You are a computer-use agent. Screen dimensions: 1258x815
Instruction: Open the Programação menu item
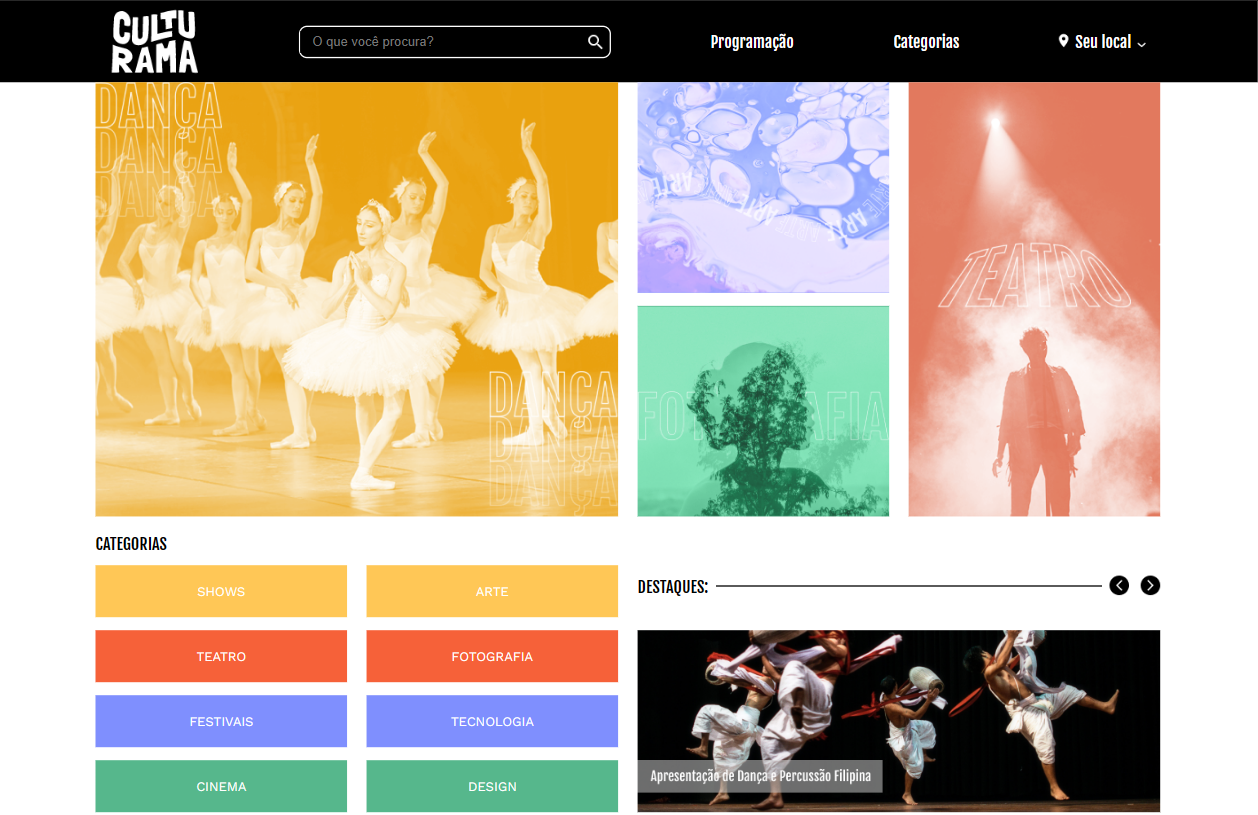[752, 42]
